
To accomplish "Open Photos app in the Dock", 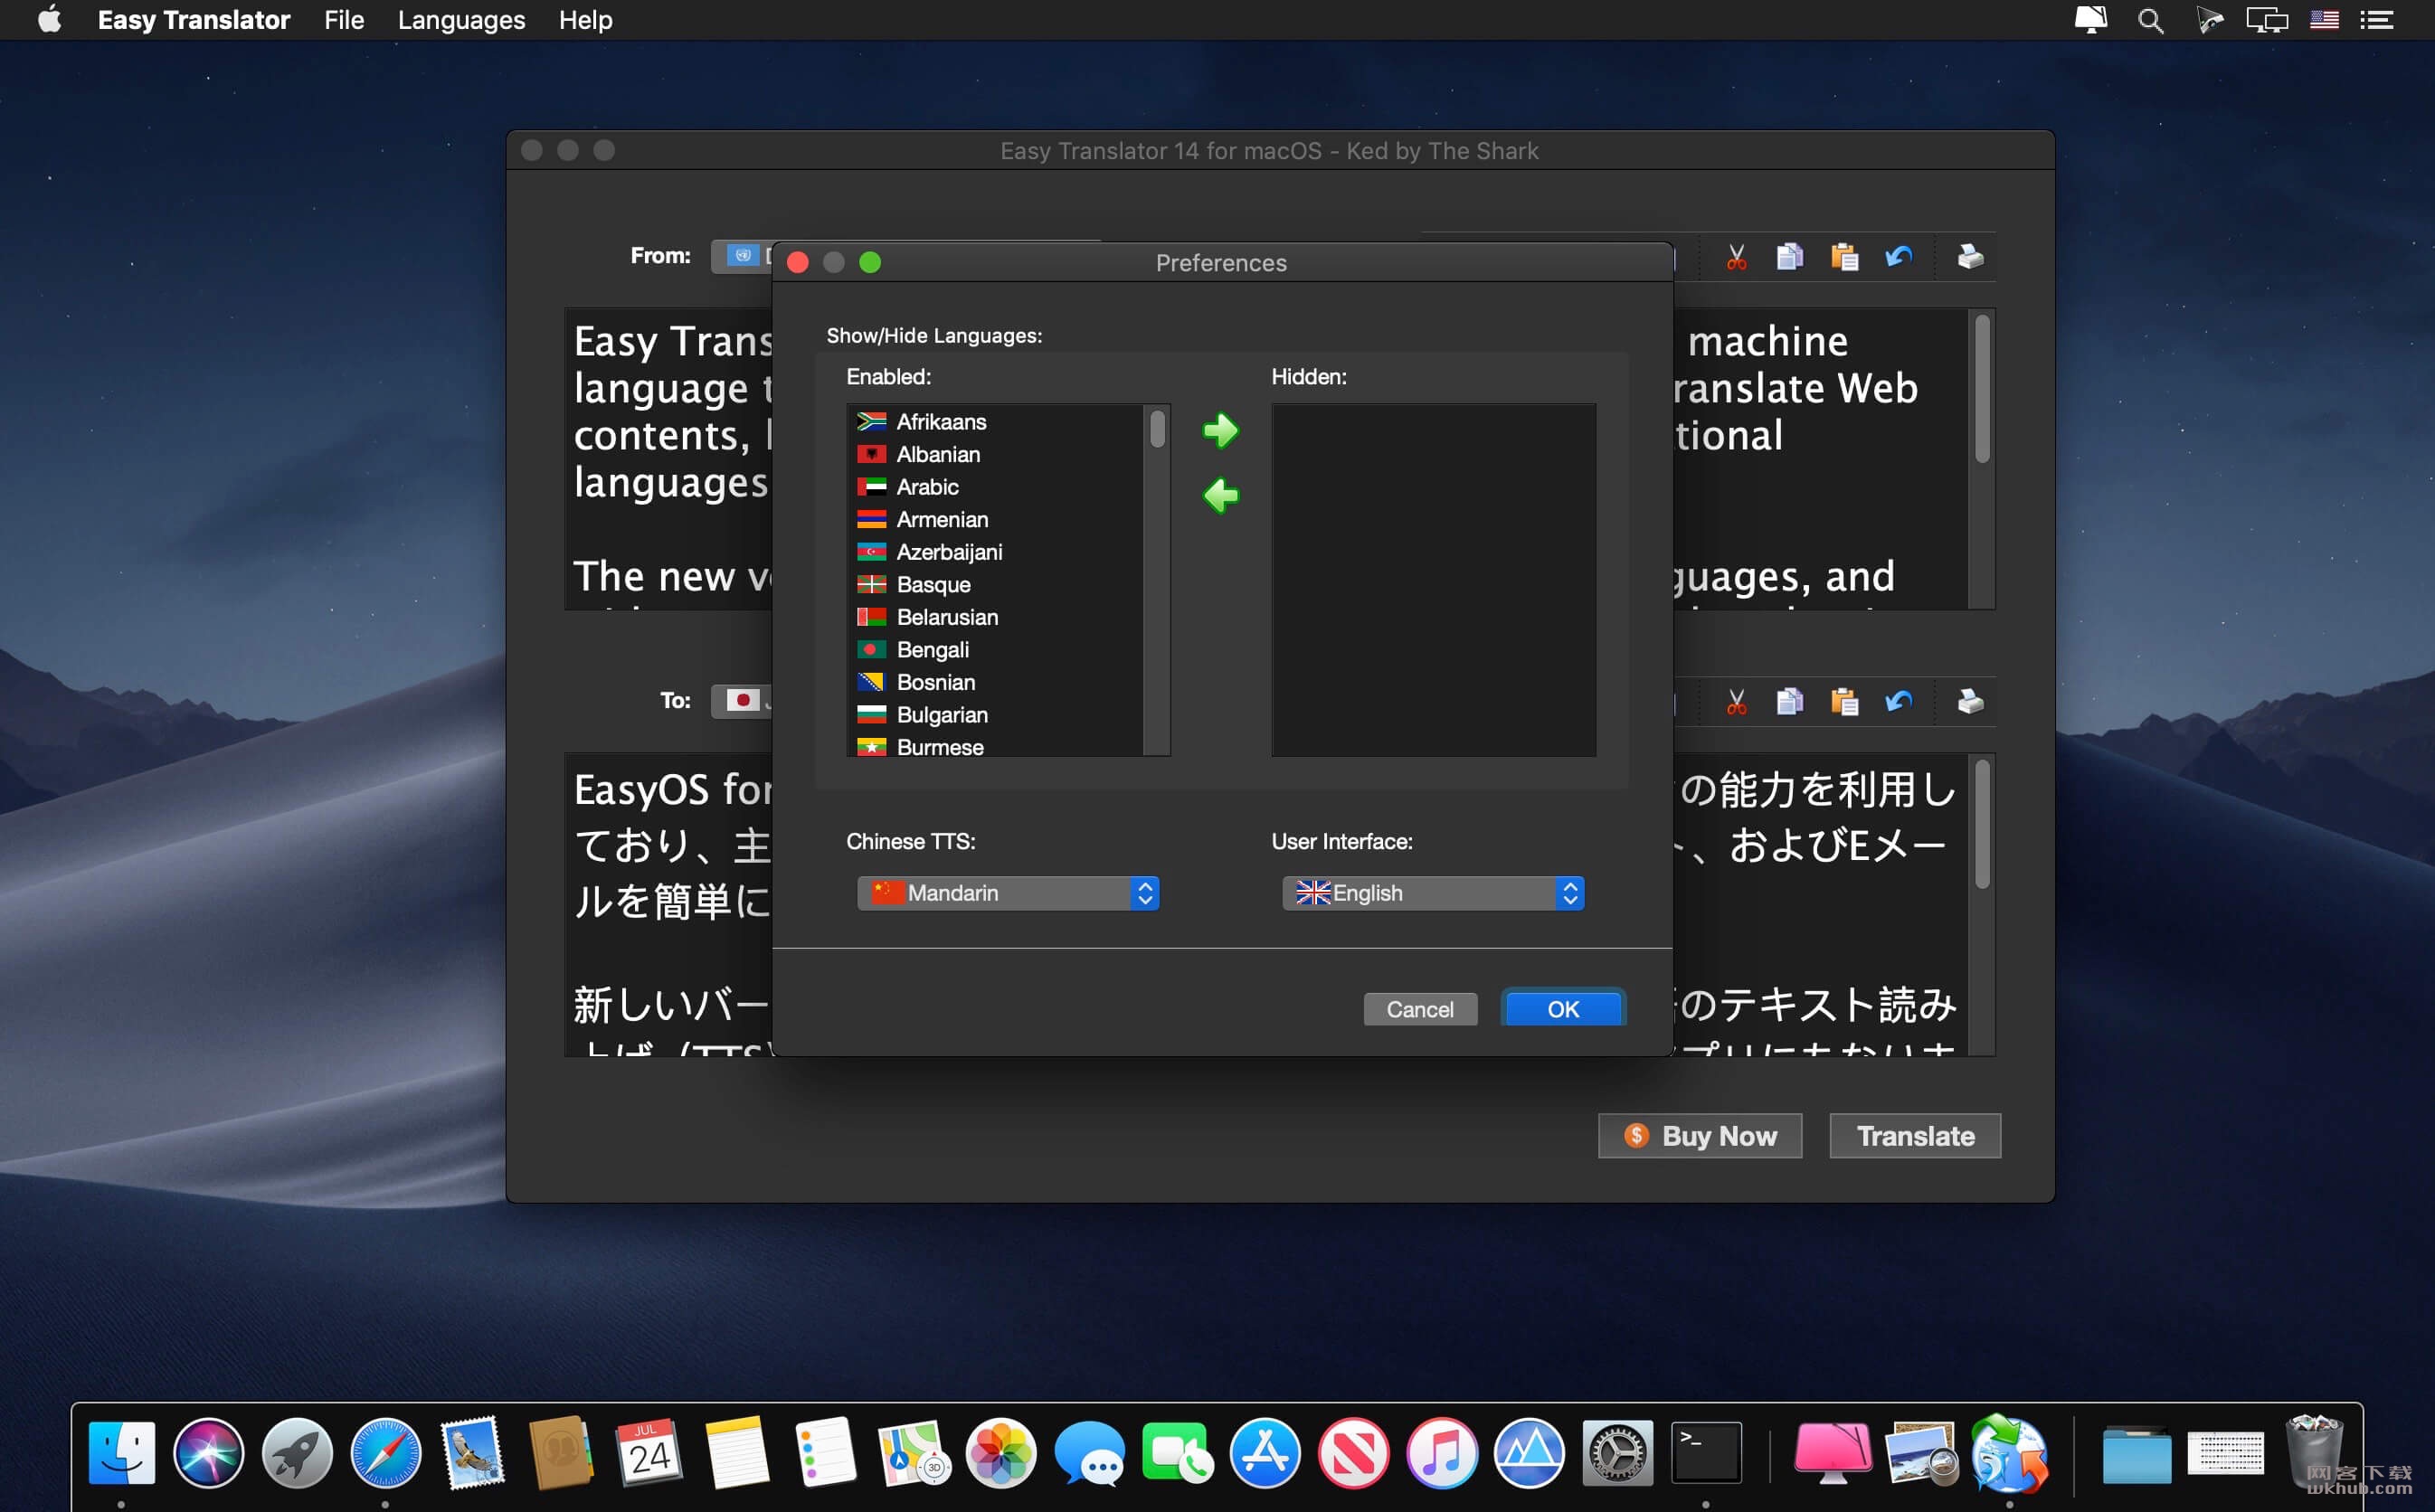I will pos(1001,1453).
